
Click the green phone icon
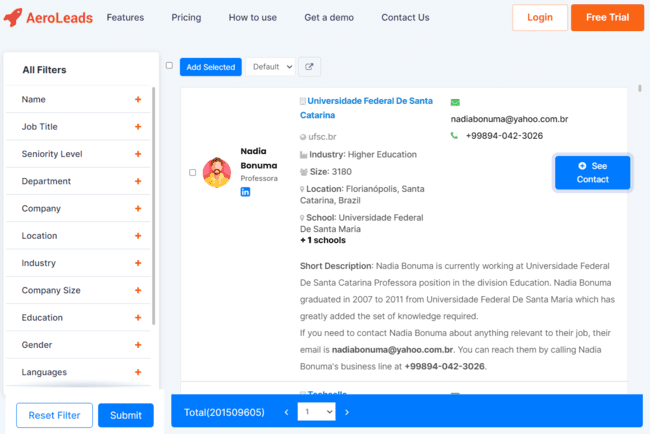455,136
